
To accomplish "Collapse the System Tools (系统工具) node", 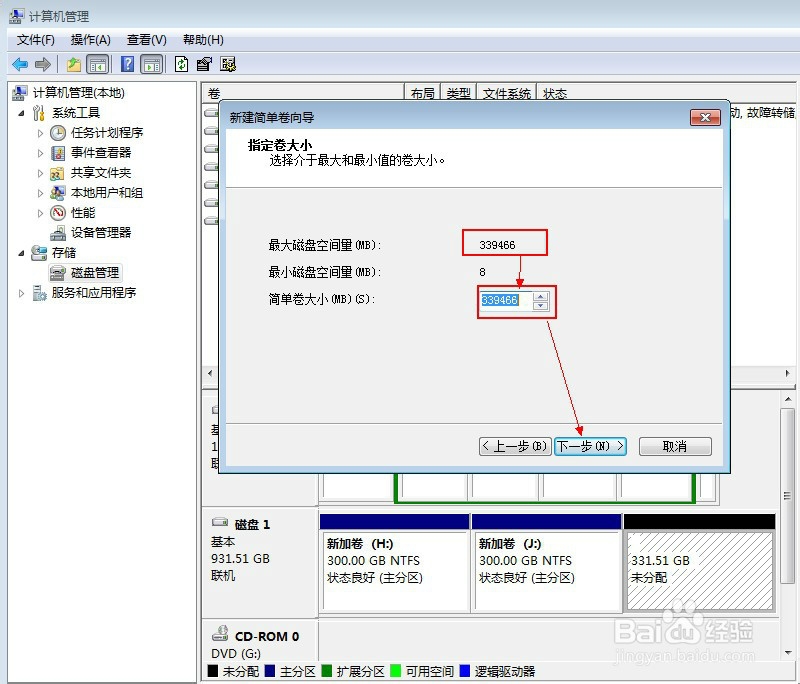I will (21, 113).
